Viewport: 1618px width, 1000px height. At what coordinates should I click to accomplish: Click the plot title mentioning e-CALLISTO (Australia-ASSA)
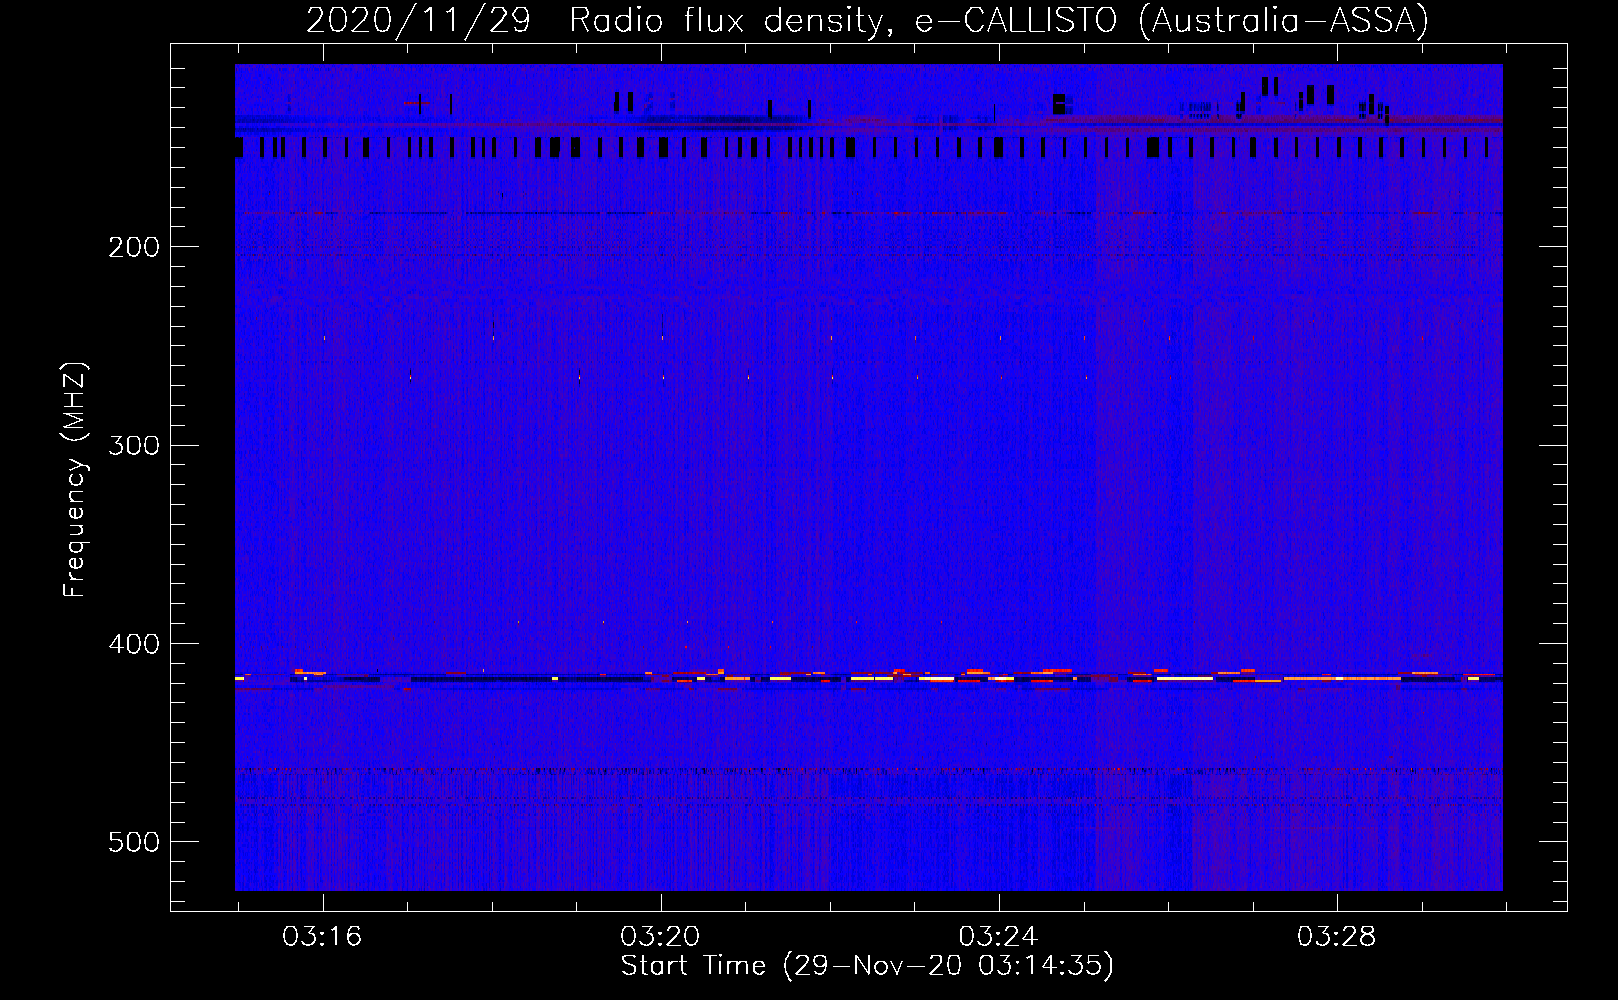click(x=867, y=20)
